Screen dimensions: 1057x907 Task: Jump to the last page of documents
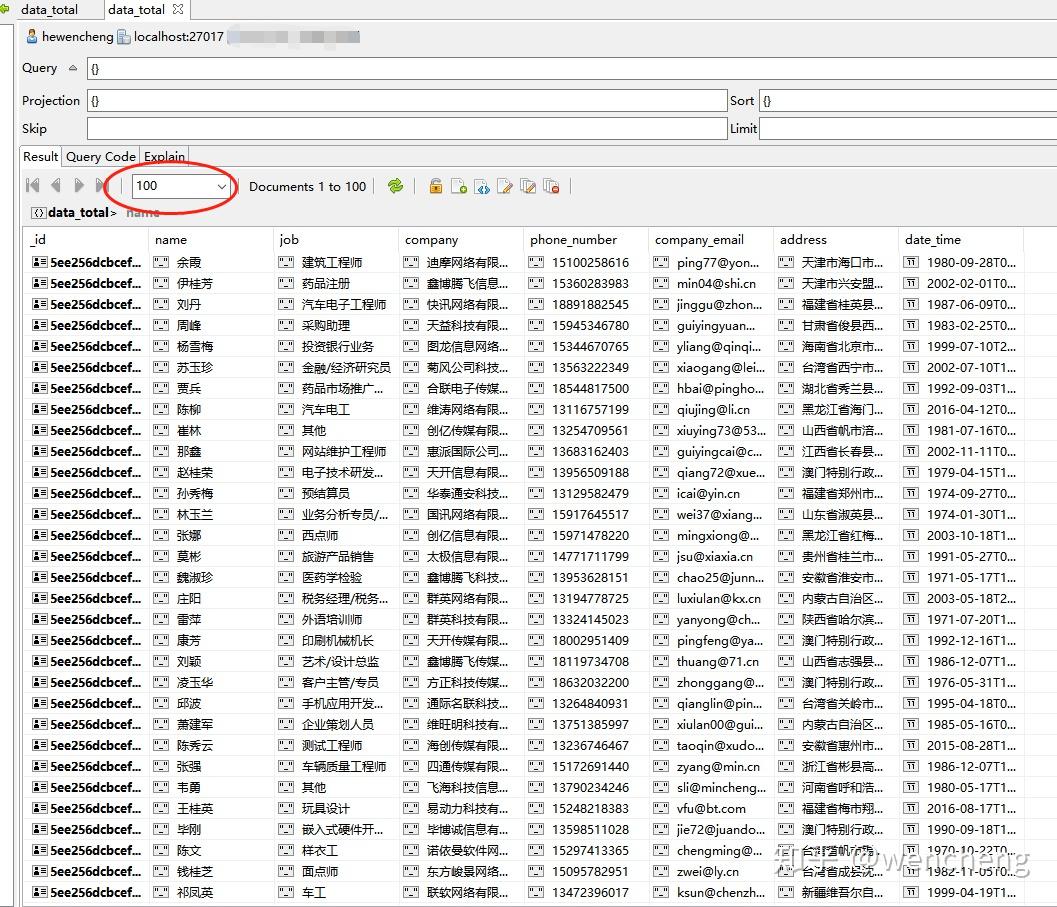coord(101,185)
